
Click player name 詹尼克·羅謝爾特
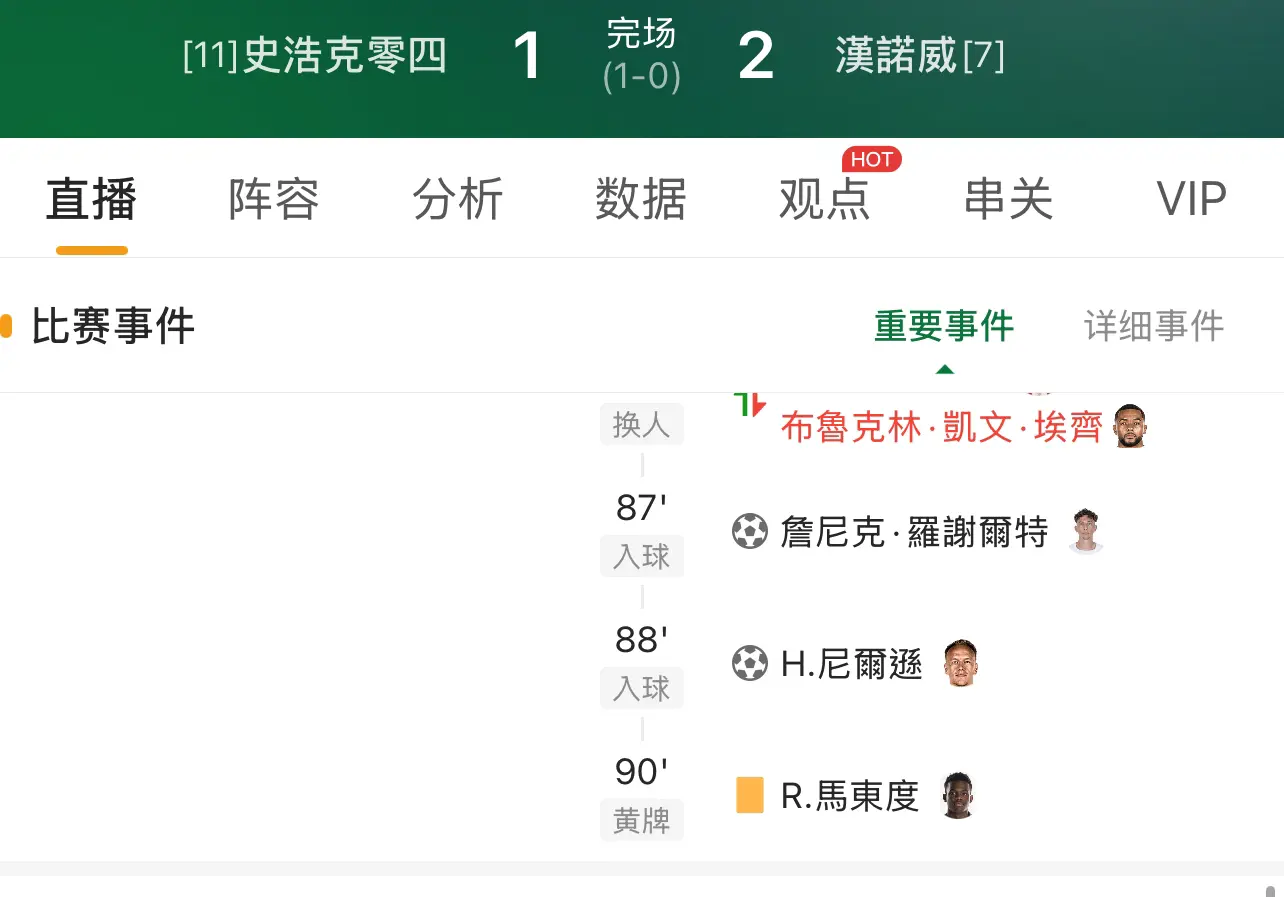click(914, 532)
